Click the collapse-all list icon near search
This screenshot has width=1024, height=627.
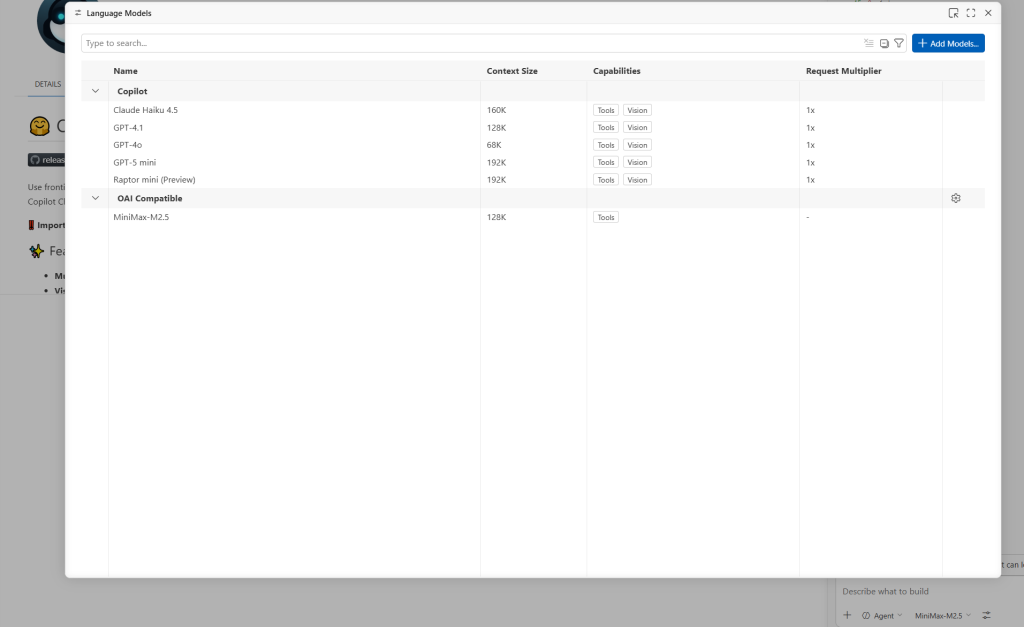868,43
